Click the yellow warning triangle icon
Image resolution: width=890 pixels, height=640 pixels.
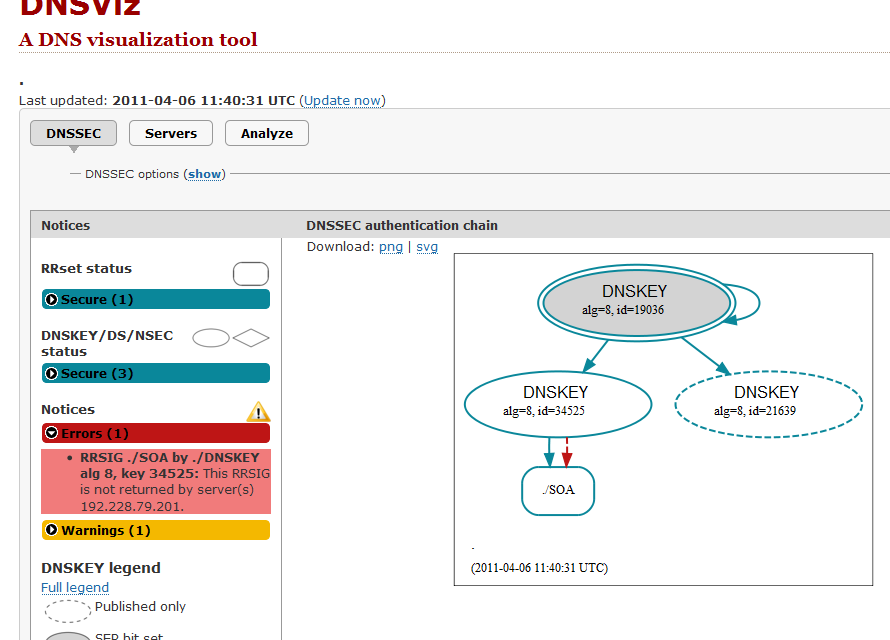(x=258, y=411)
